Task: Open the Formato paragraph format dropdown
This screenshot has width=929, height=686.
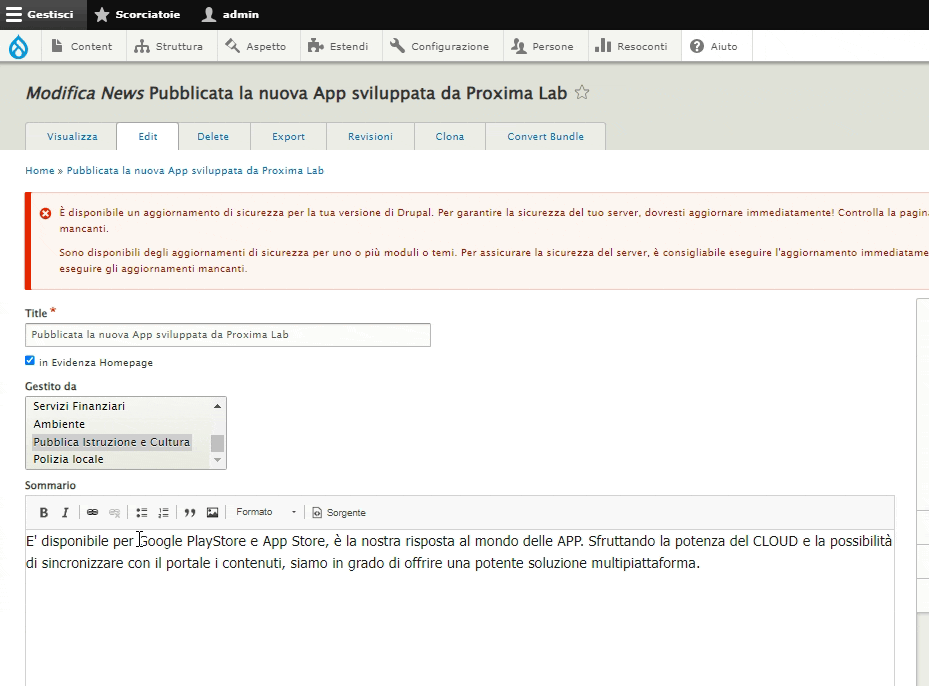Action: coord(266,513)
